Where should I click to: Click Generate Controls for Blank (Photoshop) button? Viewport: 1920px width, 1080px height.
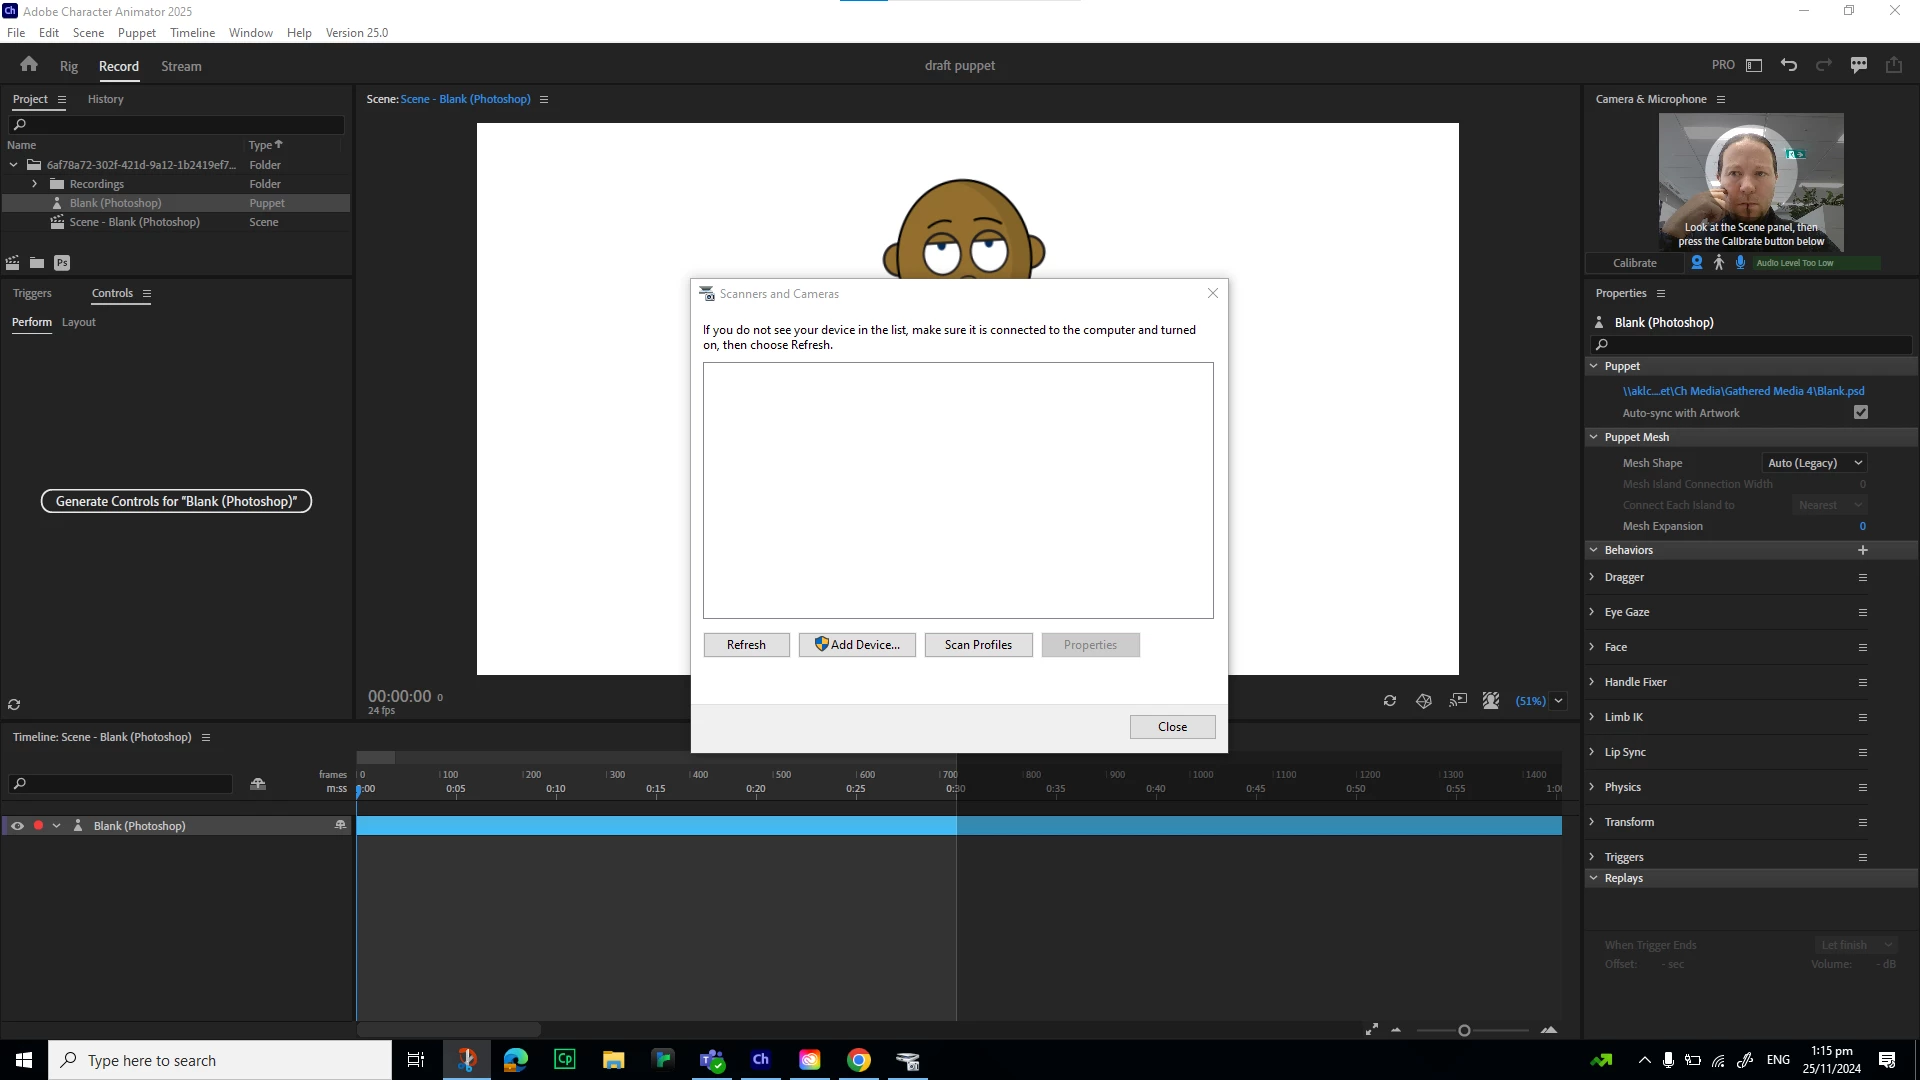(176, 501)
